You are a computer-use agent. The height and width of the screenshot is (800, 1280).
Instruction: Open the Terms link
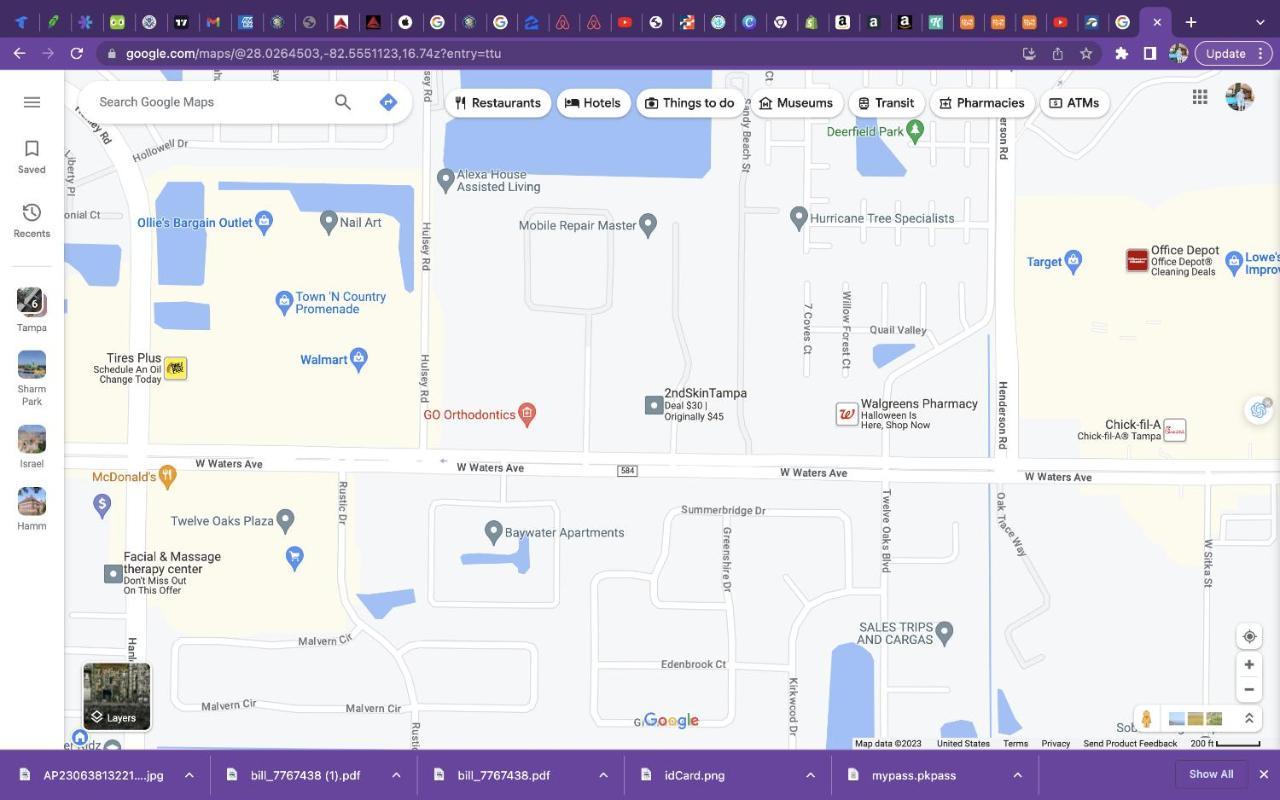coord(1016,743)
